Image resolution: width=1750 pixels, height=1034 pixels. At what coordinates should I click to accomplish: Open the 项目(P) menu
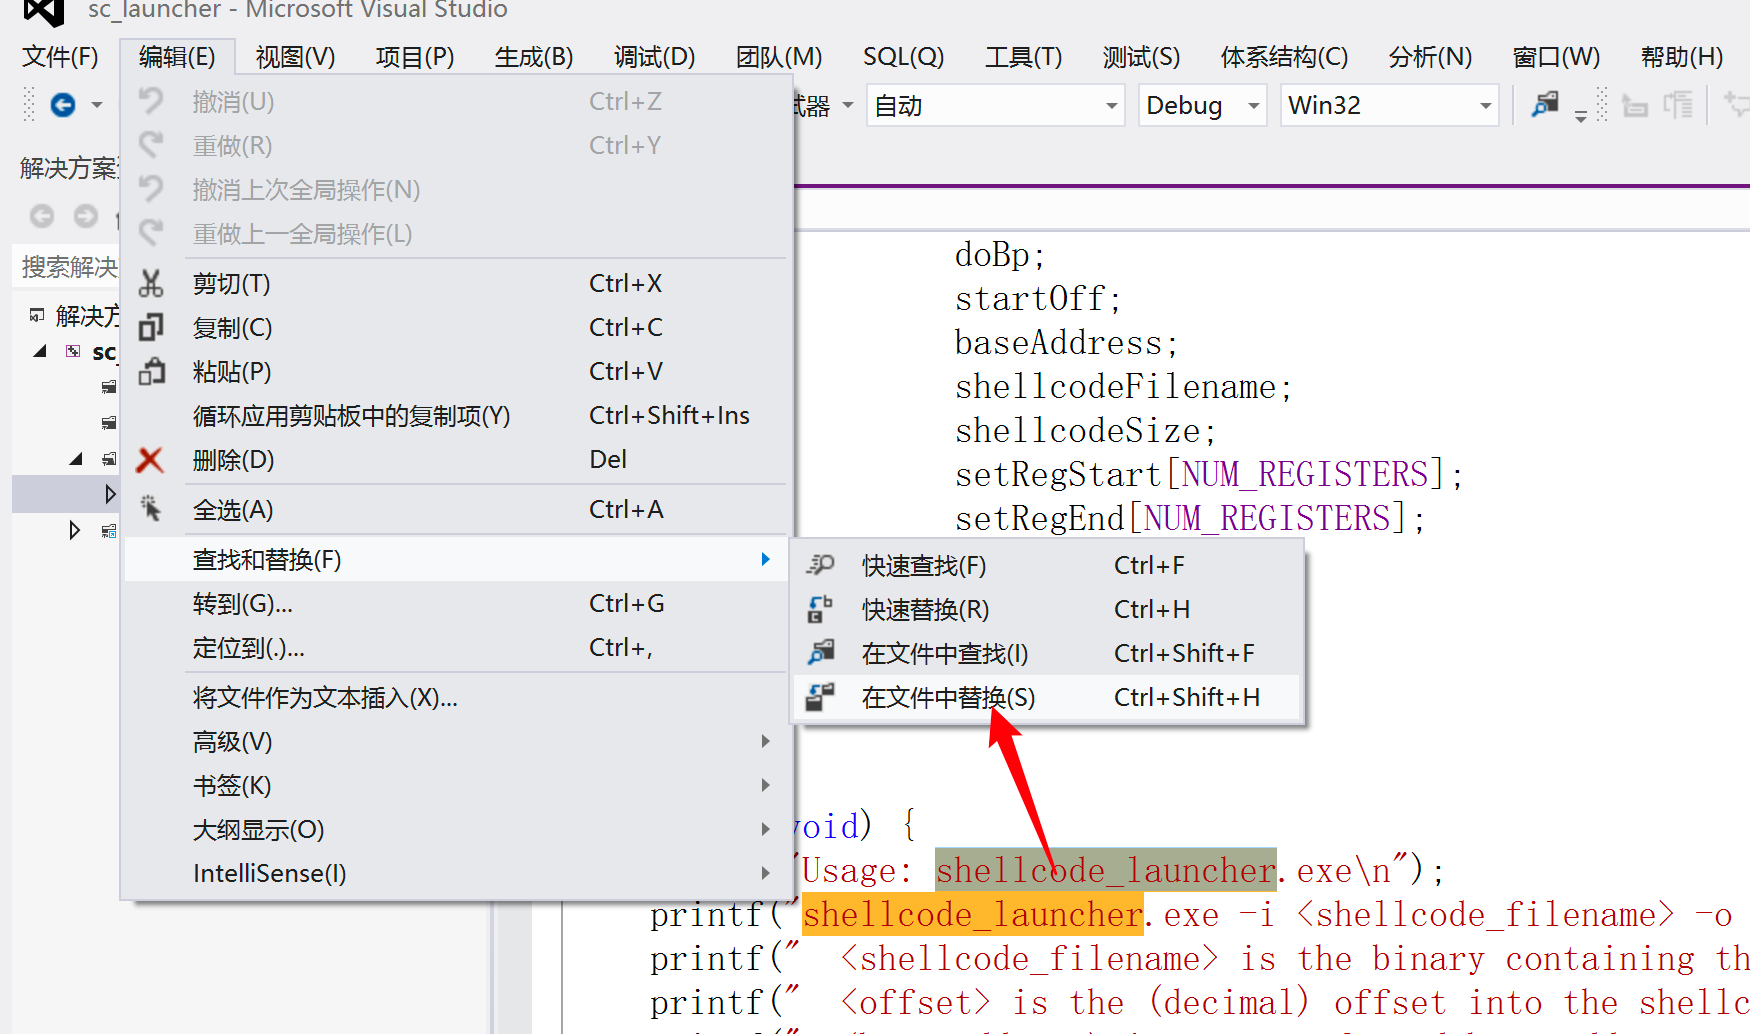(x=414, y=57)
